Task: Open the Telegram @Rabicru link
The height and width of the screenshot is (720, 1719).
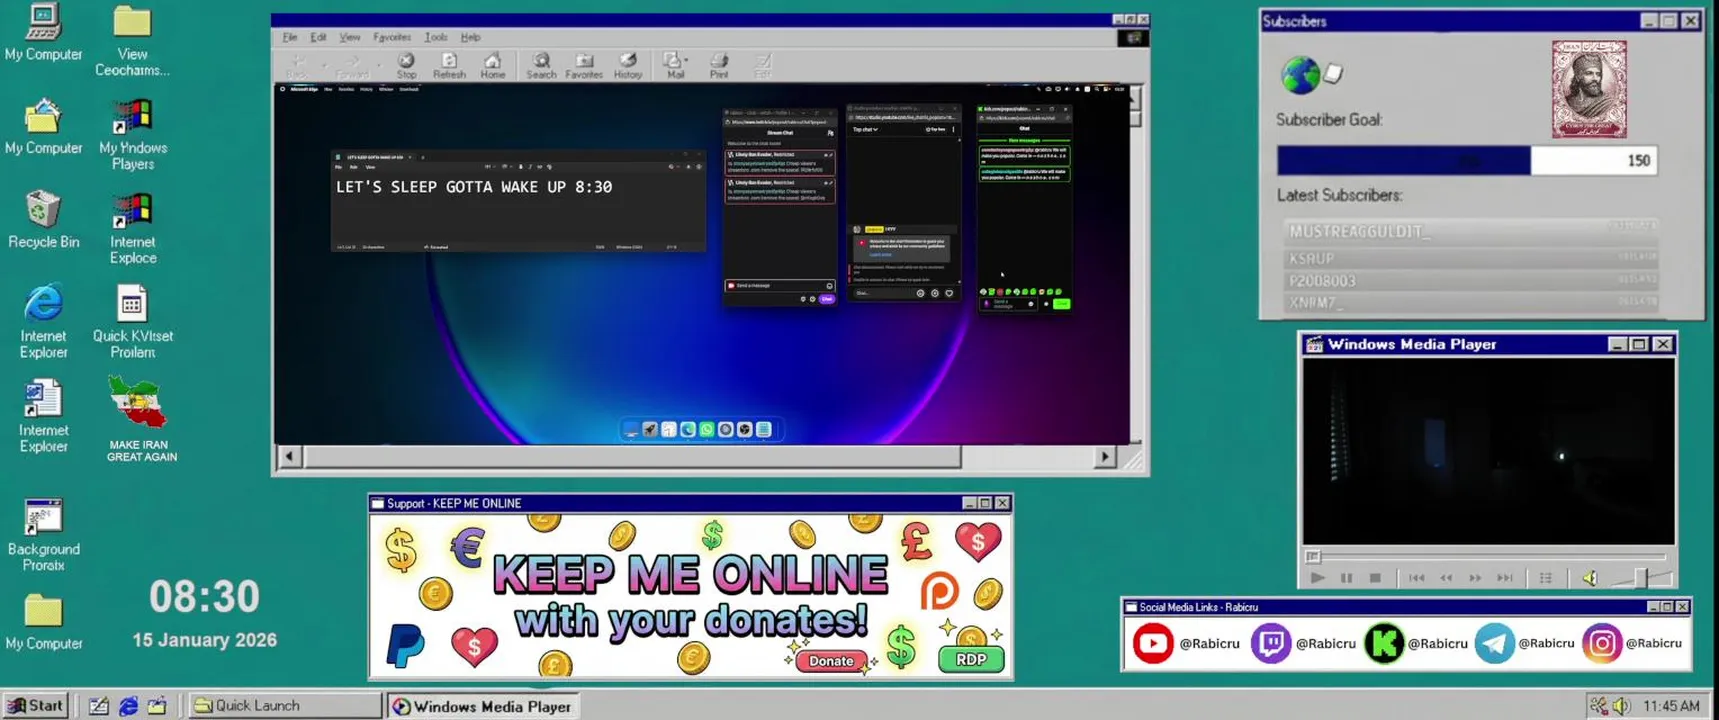Action: [1525, 644]
